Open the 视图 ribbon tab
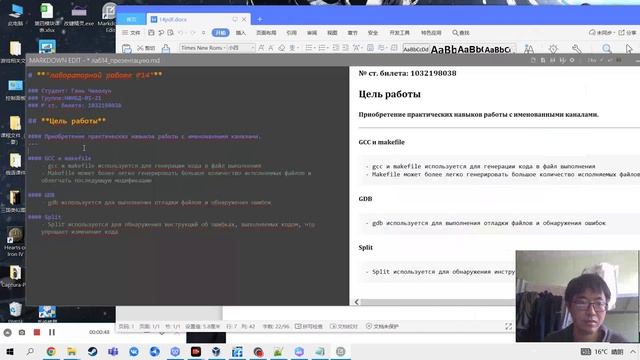This screenshot has width=640, height=360. [x=332, y=33]
